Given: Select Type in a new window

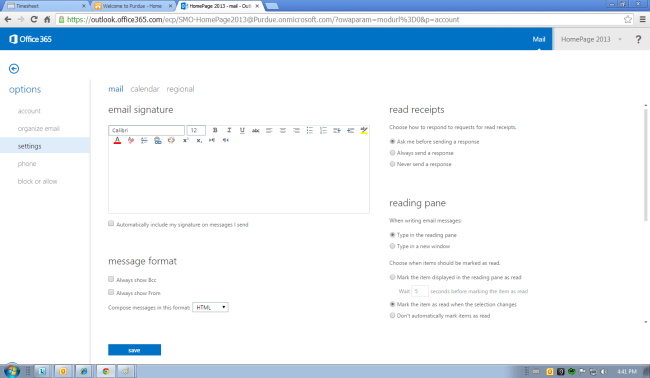Looking at the screenshot, I should coord(392,246).
